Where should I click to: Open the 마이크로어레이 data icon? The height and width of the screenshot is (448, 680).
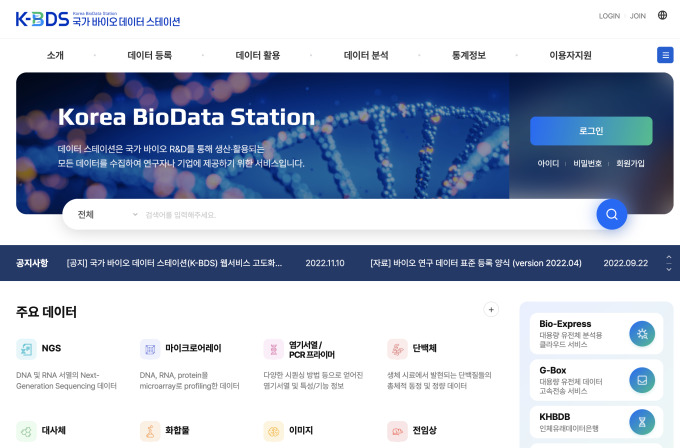click(150, 349)
